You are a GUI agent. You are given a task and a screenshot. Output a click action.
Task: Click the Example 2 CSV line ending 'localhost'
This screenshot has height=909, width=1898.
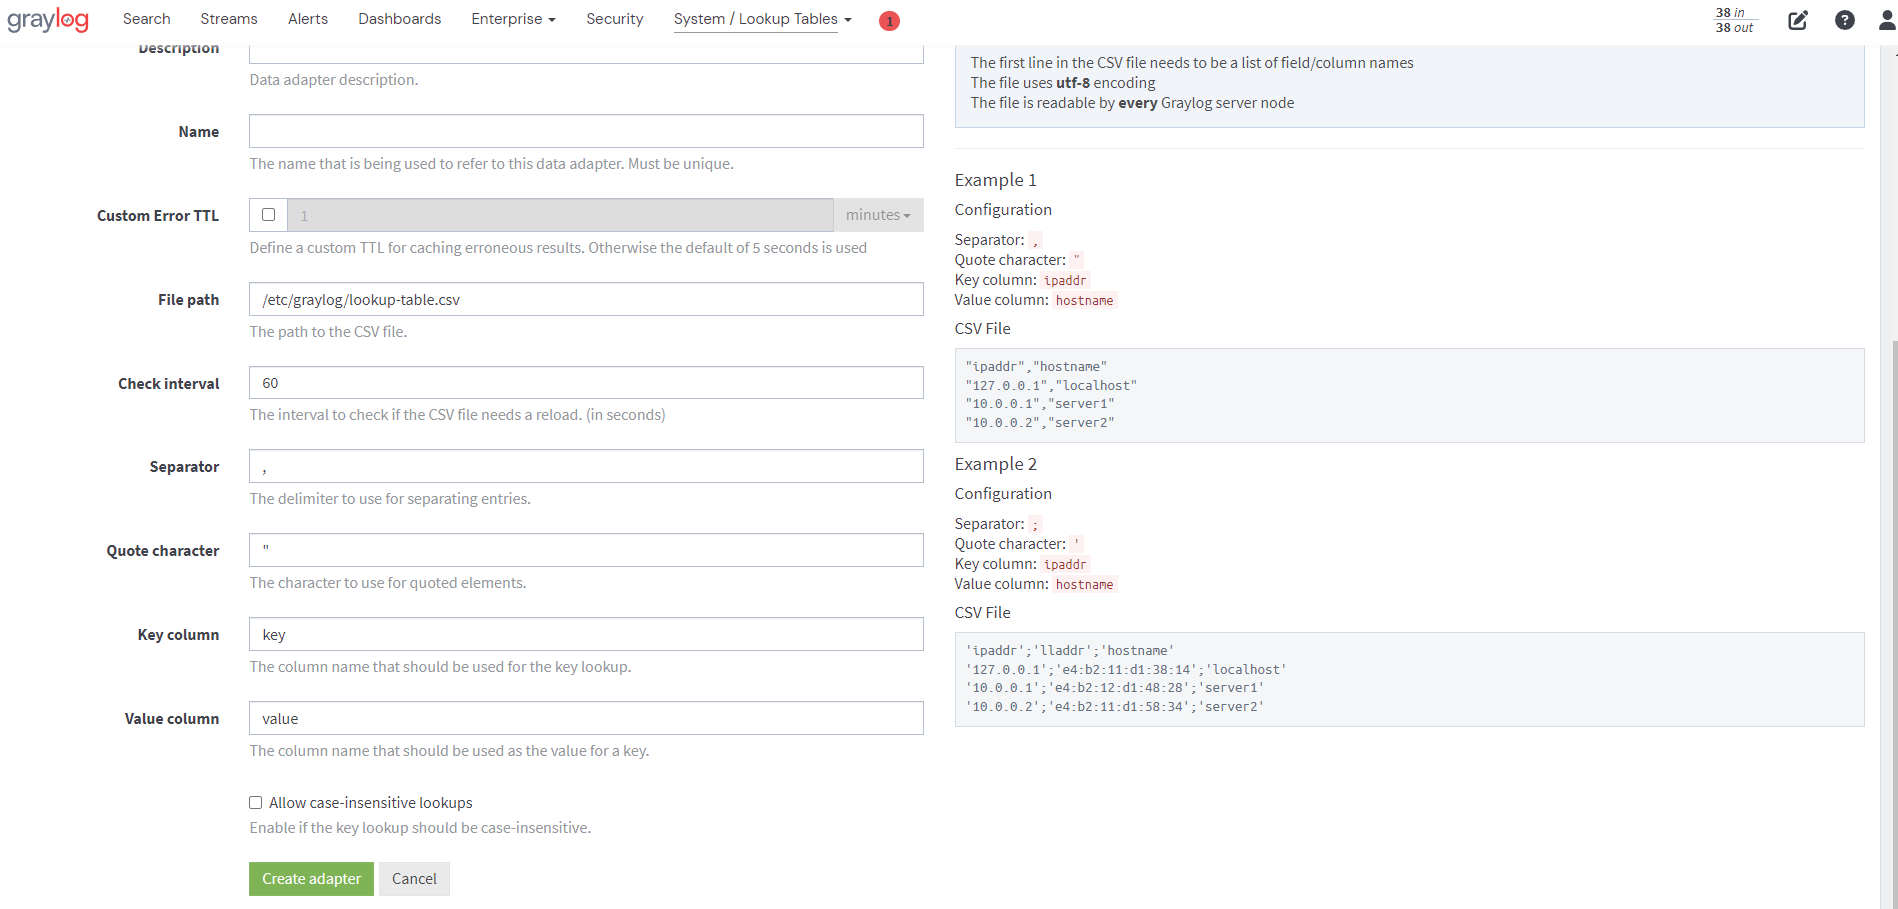coord(1126,669)
